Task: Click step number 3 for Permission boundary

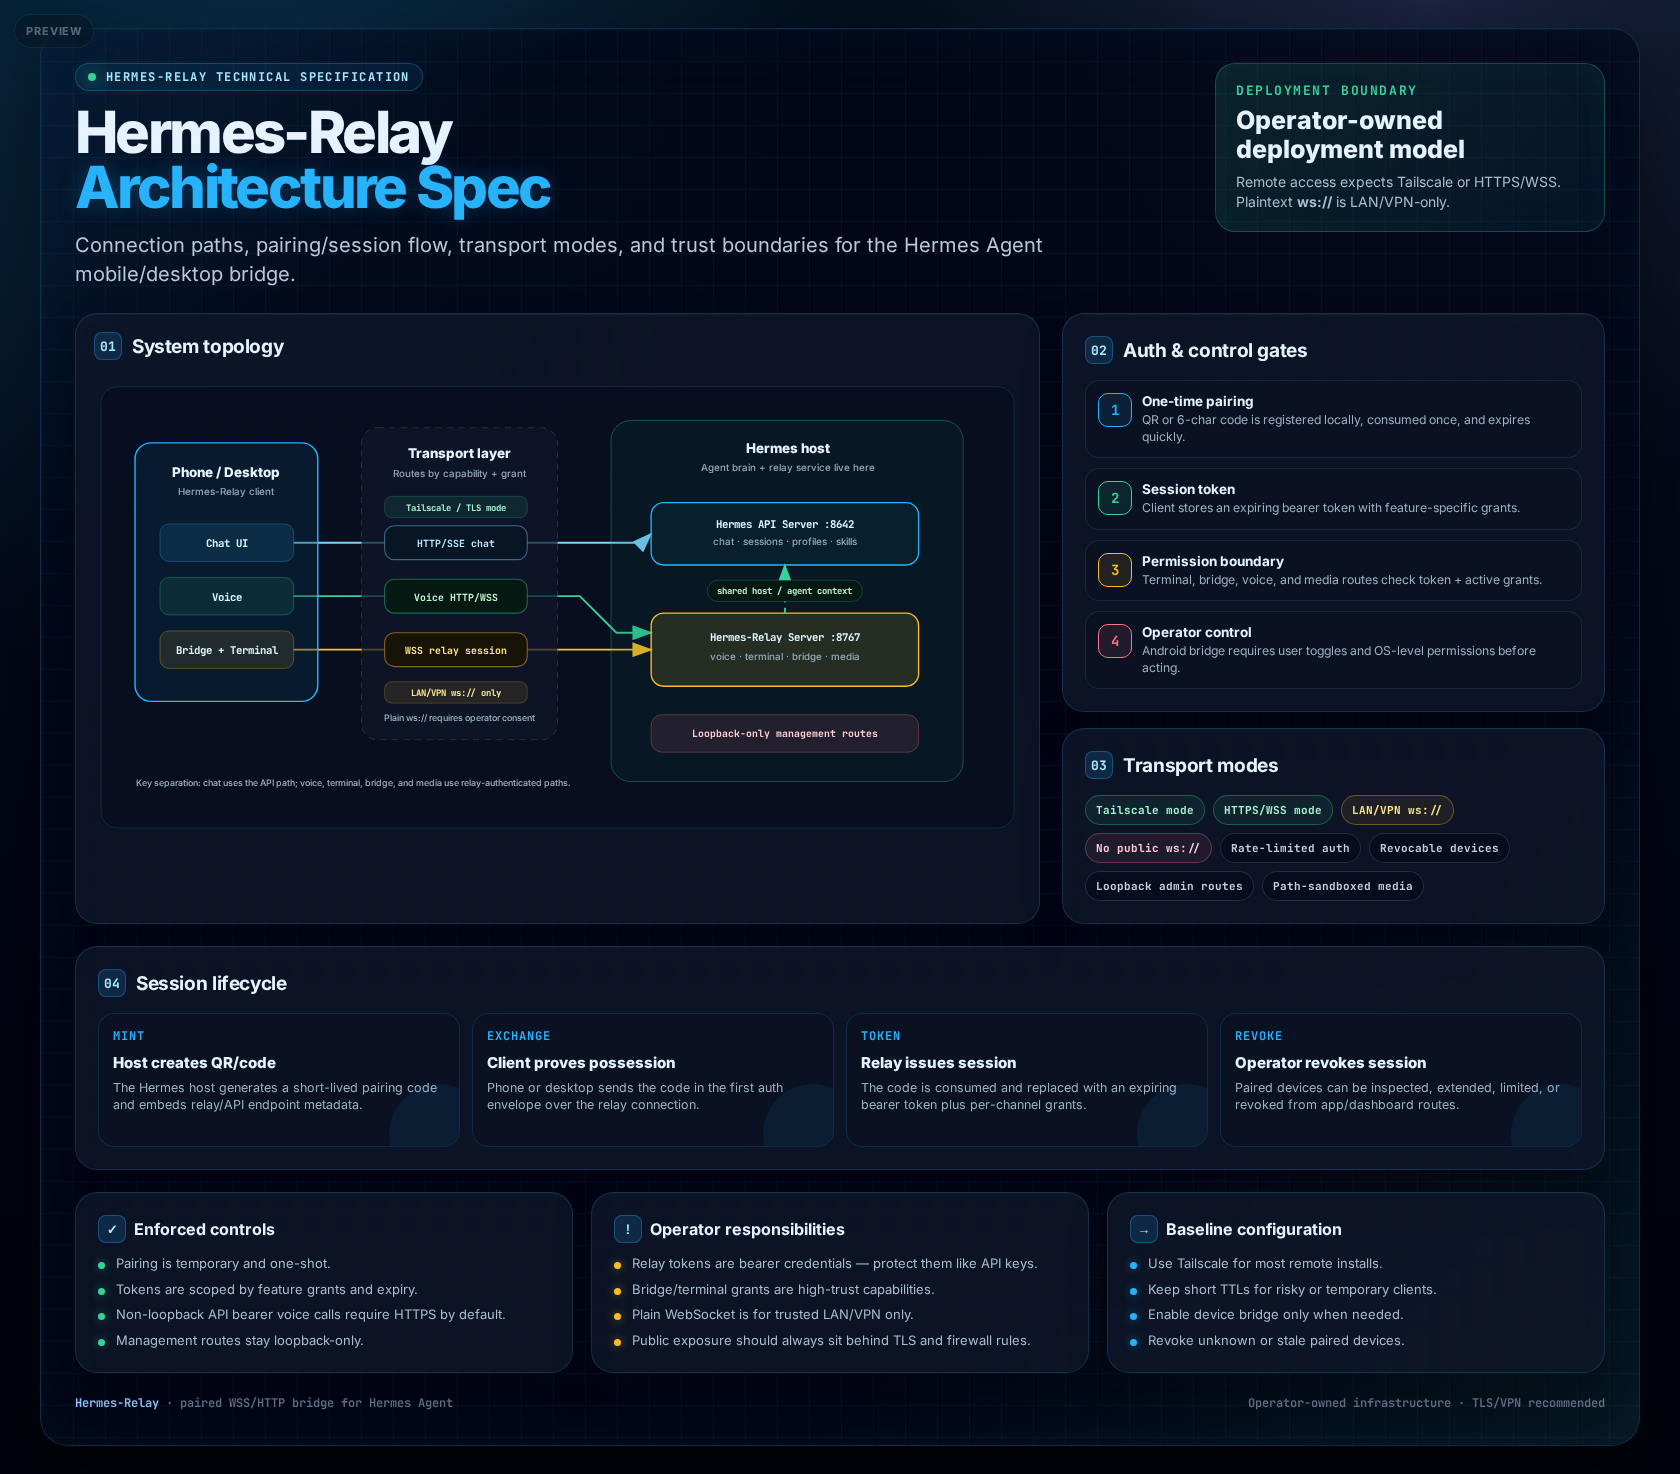Action: point(1115,570)
